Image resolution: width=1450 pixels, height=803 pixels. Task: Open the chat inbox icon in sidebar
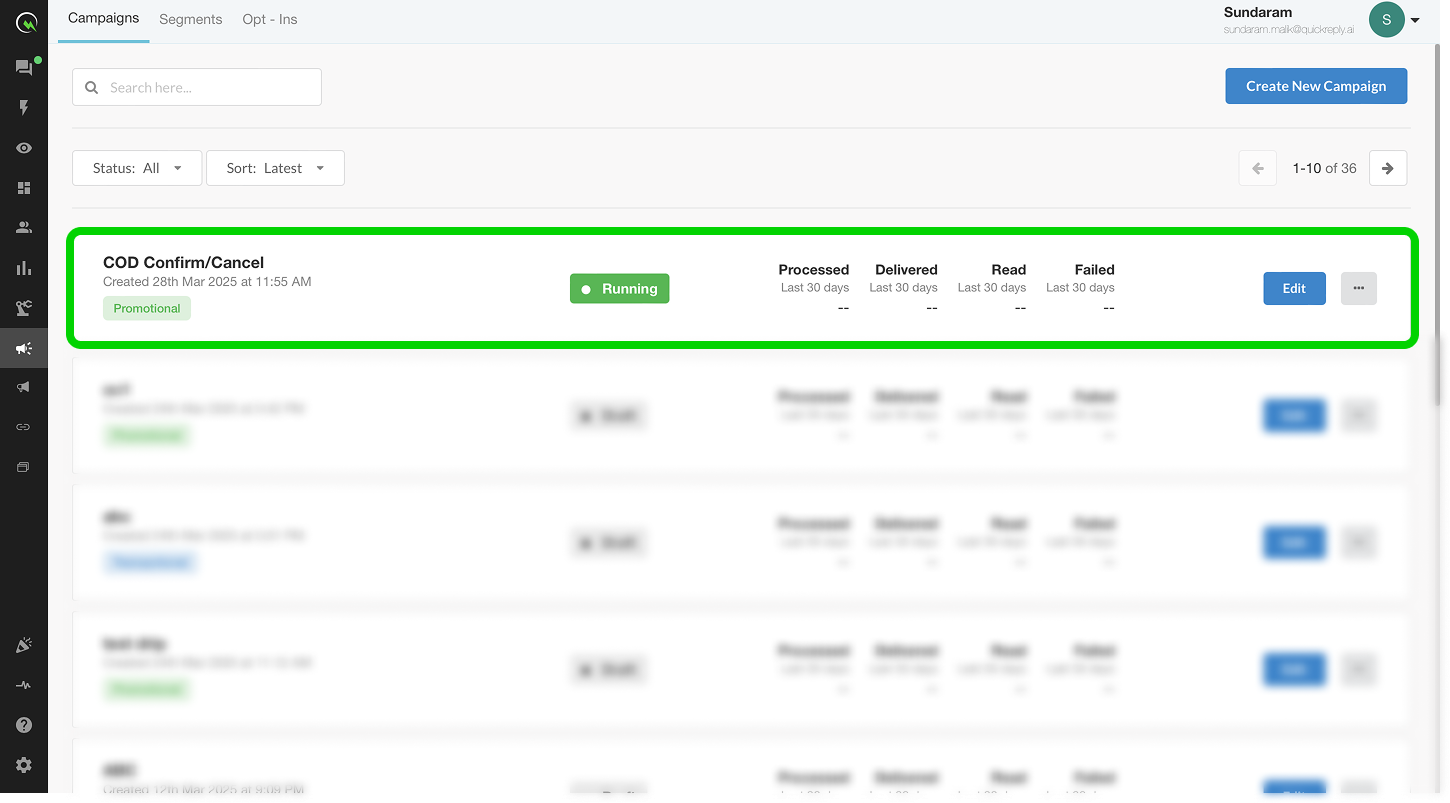[x=23, y=68]
